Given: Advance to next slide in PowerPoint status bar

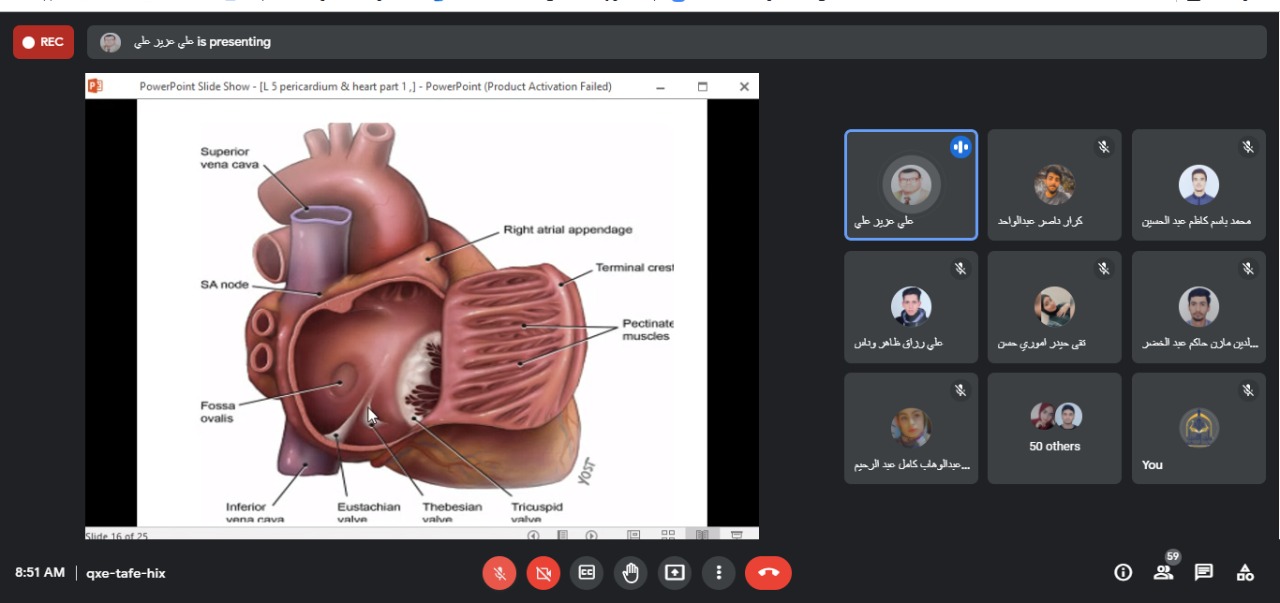Looking at the screenshot, I should tap(591, 535).
